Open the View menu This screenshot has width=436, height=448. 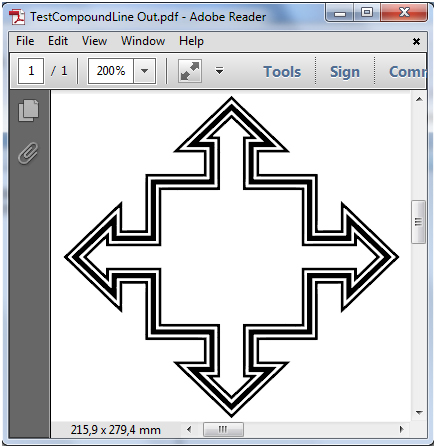(x=95, y=41)
